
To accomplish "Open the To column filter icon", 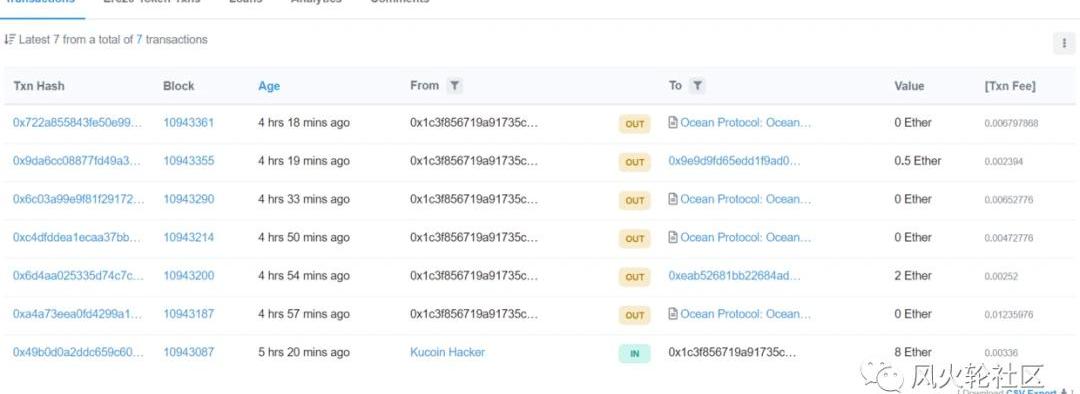I will (697, 86).
